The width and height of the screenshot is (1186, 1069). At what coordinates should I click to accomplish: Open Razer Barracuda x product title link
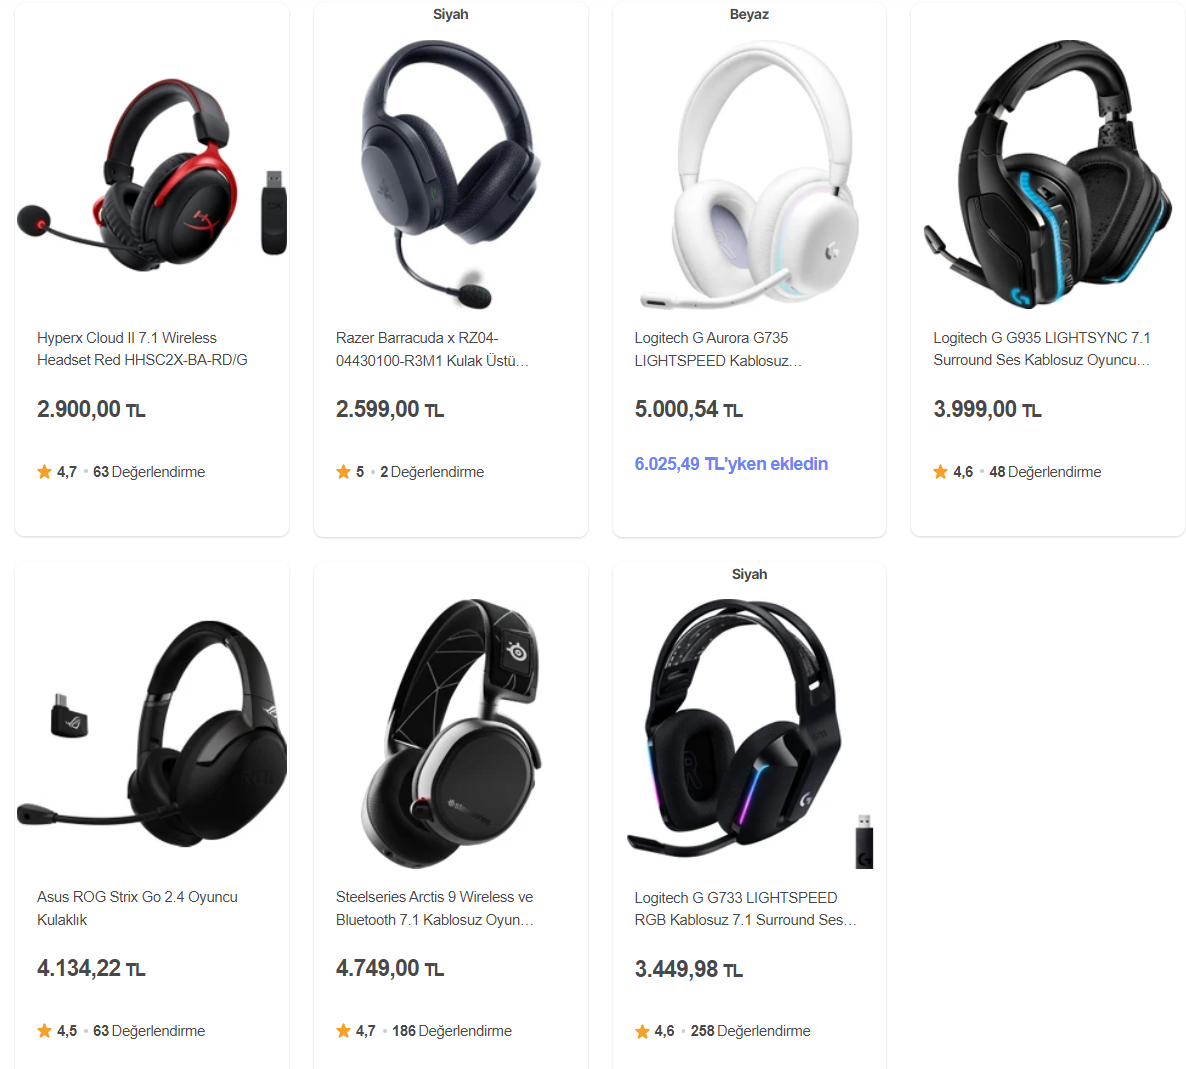click(433, 349)
